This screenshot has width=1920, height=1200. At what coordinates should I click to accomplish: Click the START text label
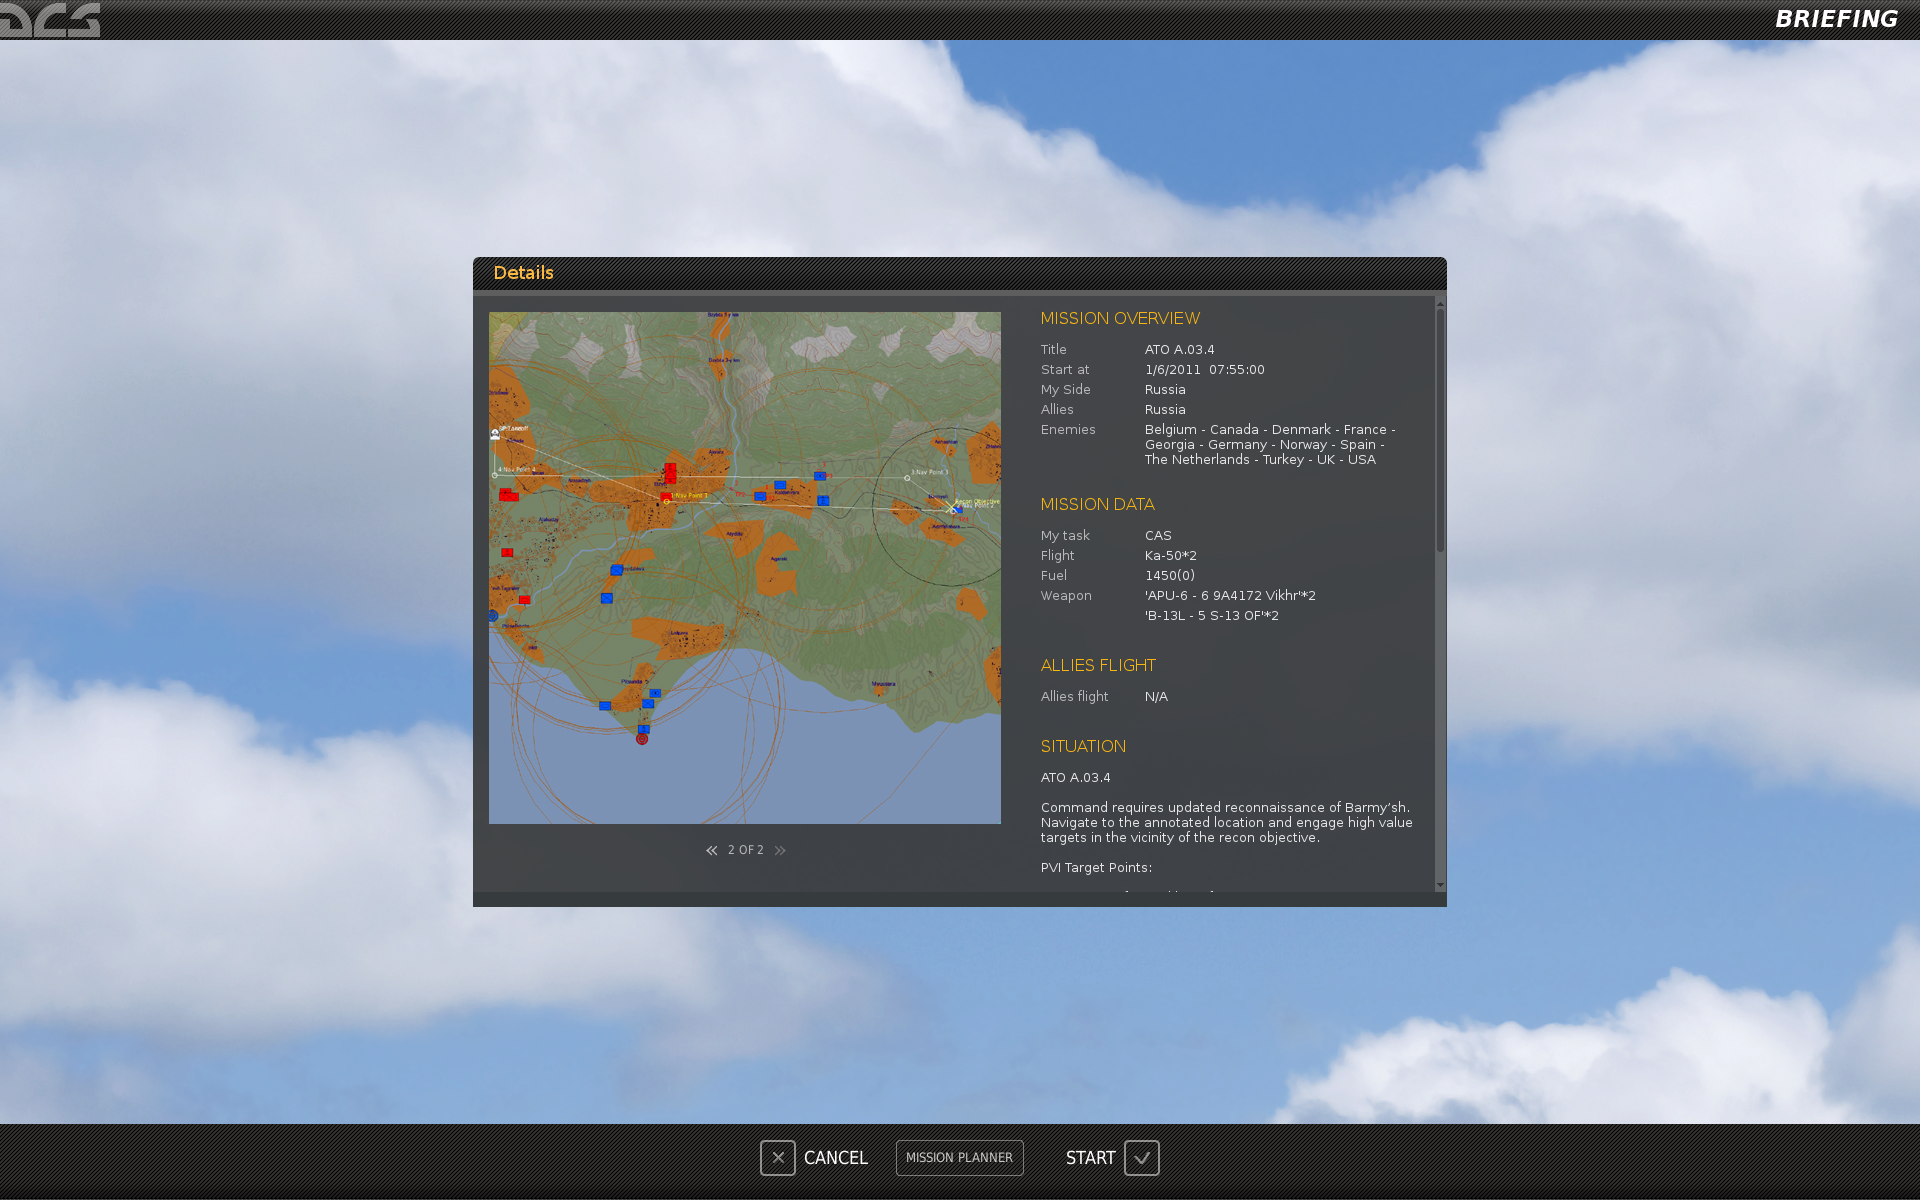click(1090, 1158)
